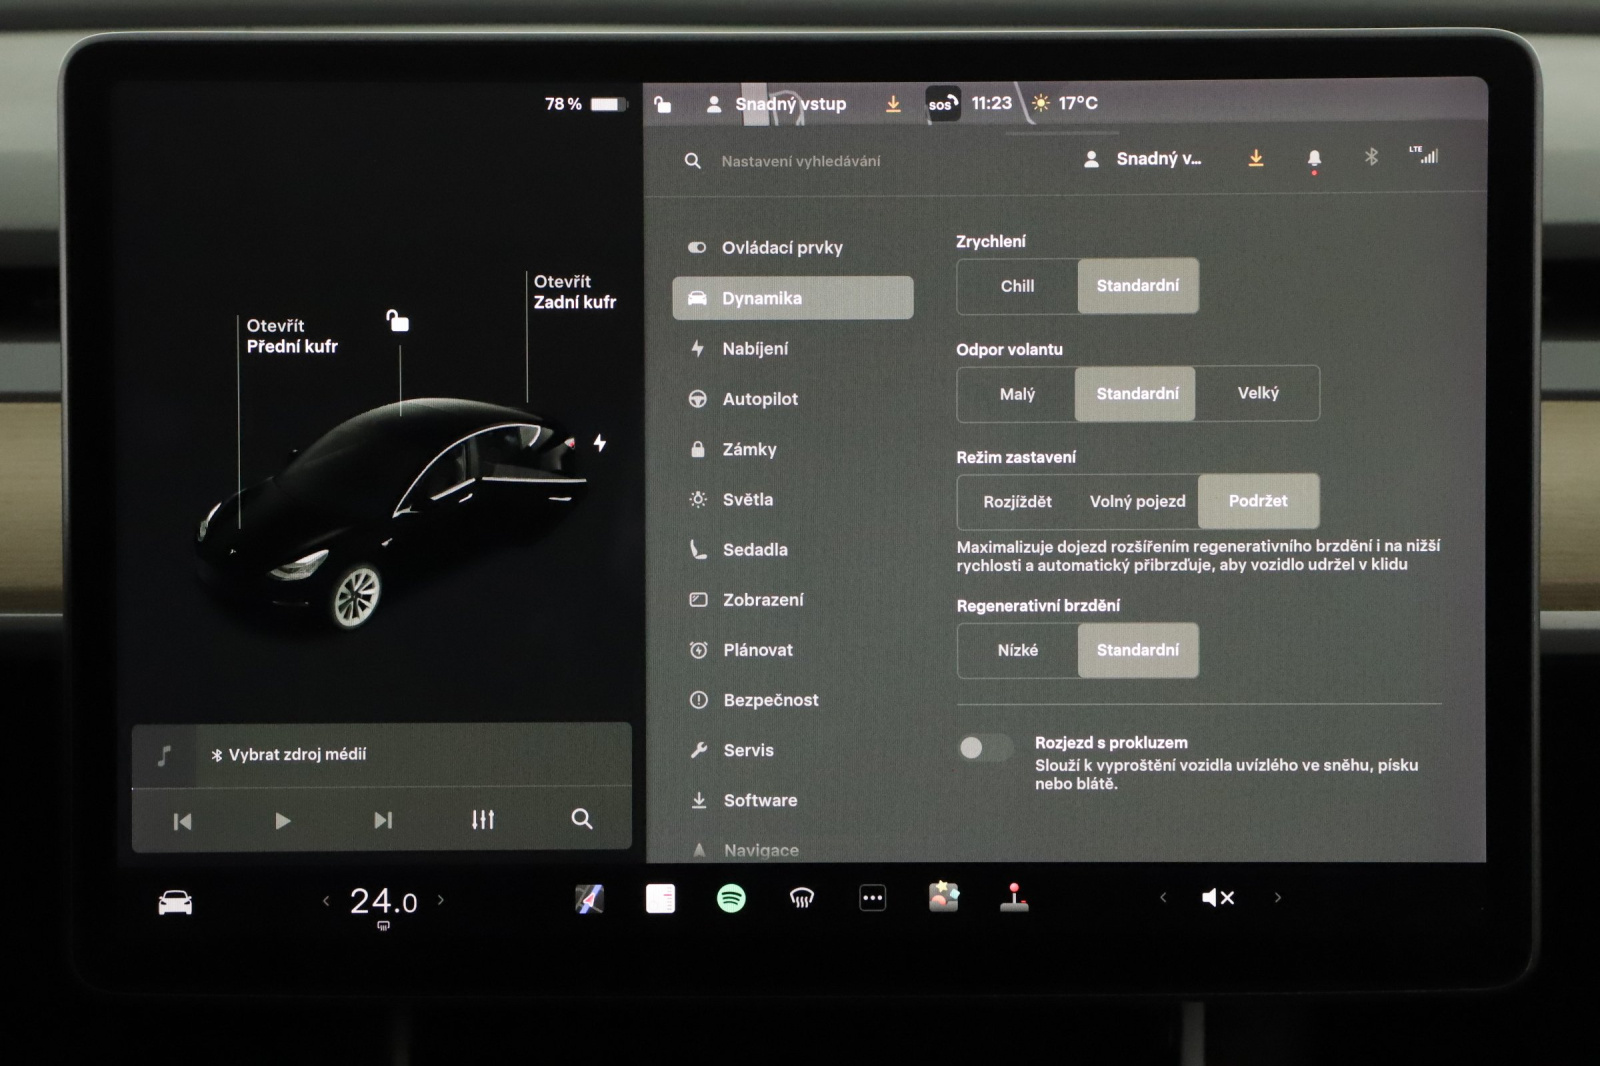Screen dimensions: 1600x1066
Task: Raise volume with the right chevron
Action: click(x=1277, y=898)
